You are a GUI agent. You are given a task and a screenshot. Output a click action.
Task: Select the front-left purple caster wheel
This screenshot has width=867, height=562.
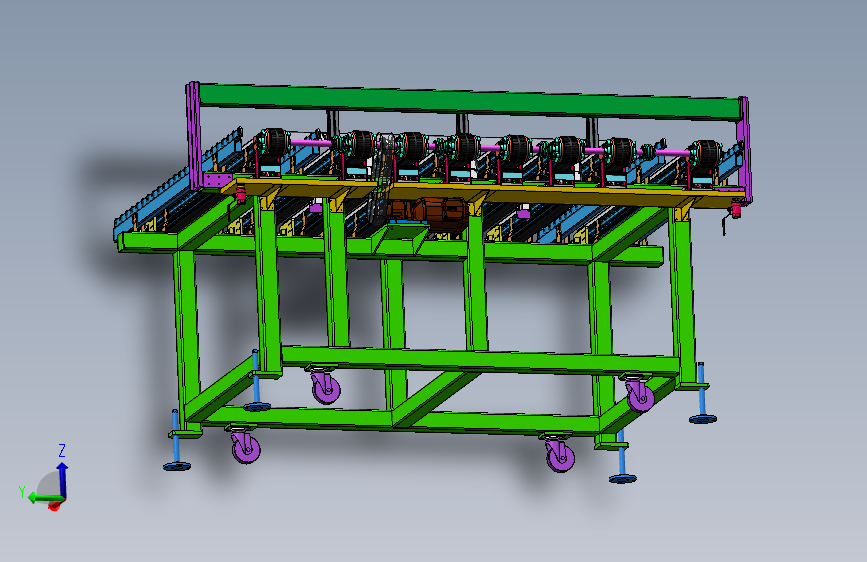tap(246, 445)
